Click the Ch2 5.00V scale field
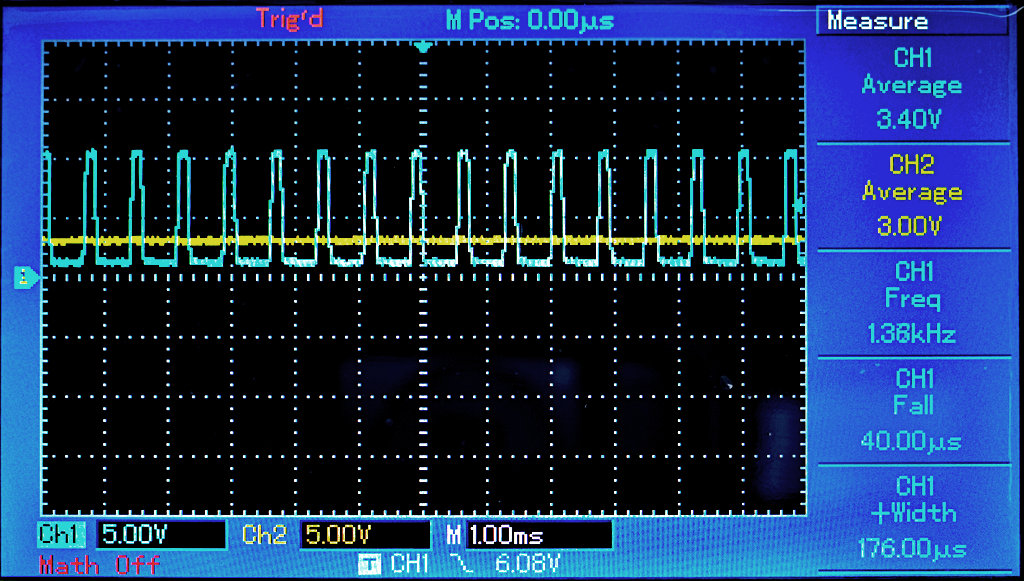This screenshot has height=581, width=1024. 365,535
